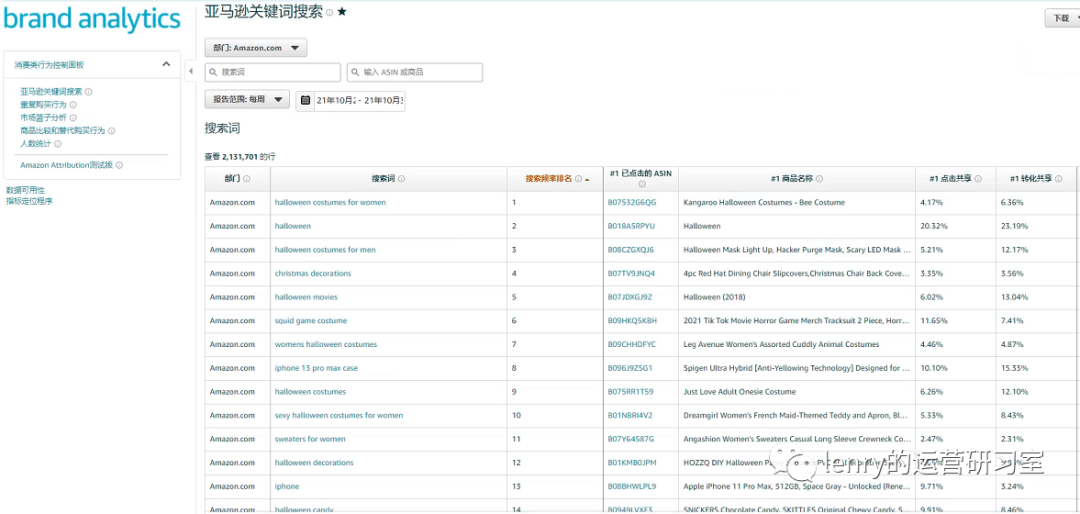Open ASIN link B08BHWLPL9

click(632, 486)
